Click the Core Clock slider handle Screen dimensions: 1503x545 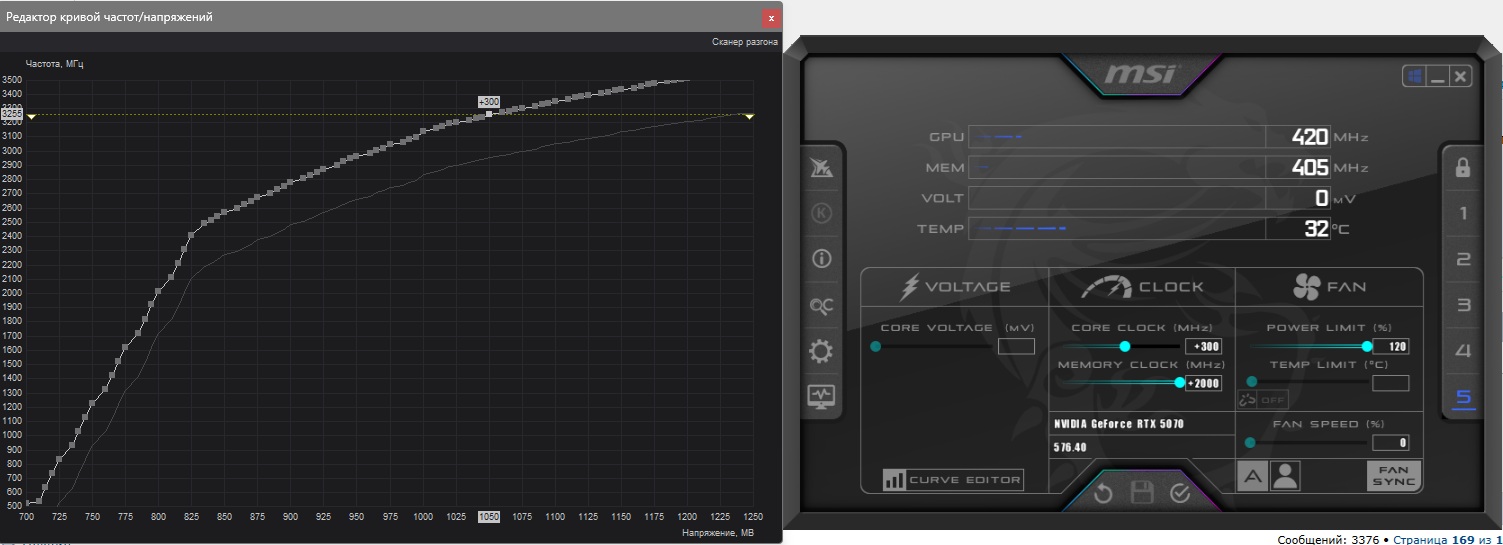(x=1125, y=346)
